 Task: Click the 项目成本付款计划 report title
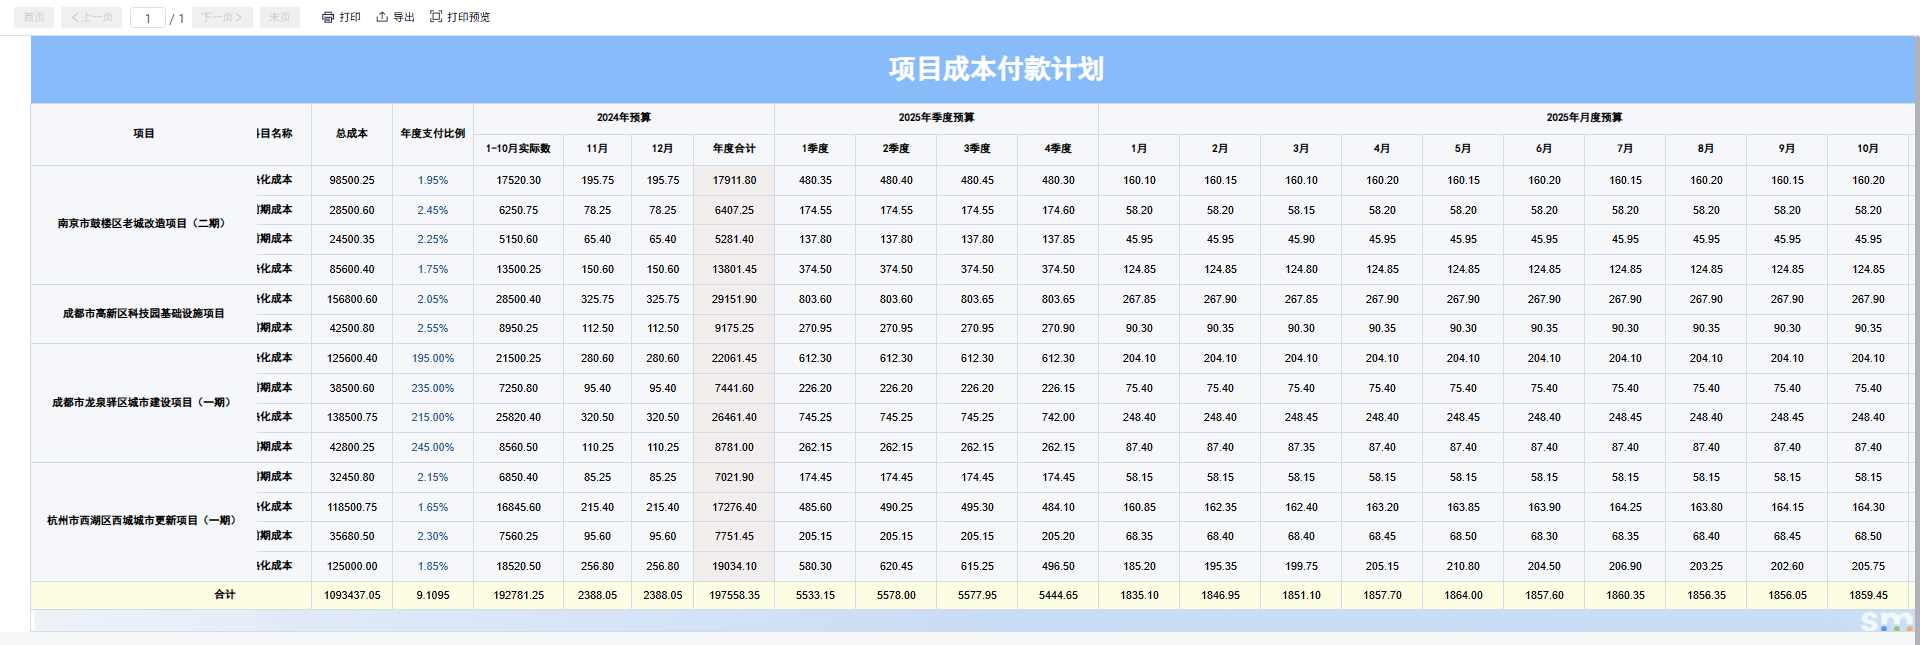point(995,69)
